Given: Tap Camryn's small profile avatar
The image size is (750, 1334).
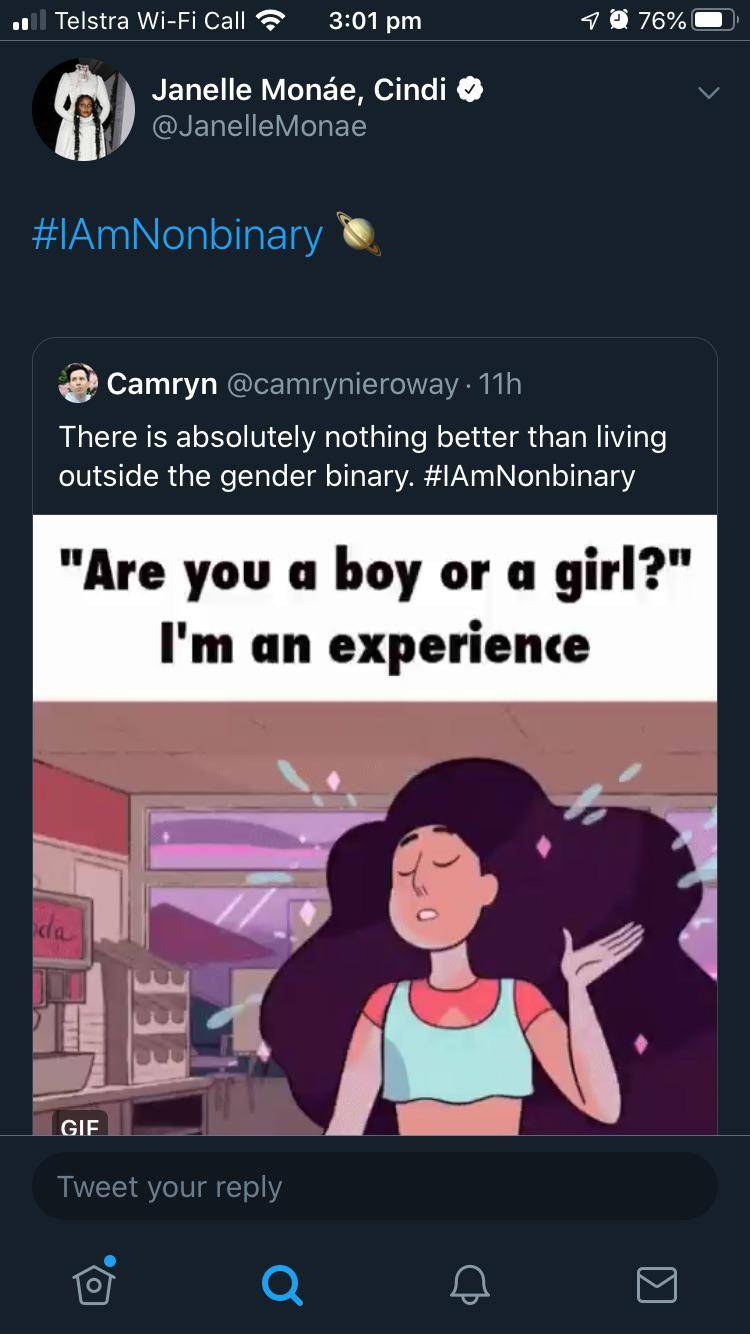Looking at the screenshot, I should click(x=77, y=383).
